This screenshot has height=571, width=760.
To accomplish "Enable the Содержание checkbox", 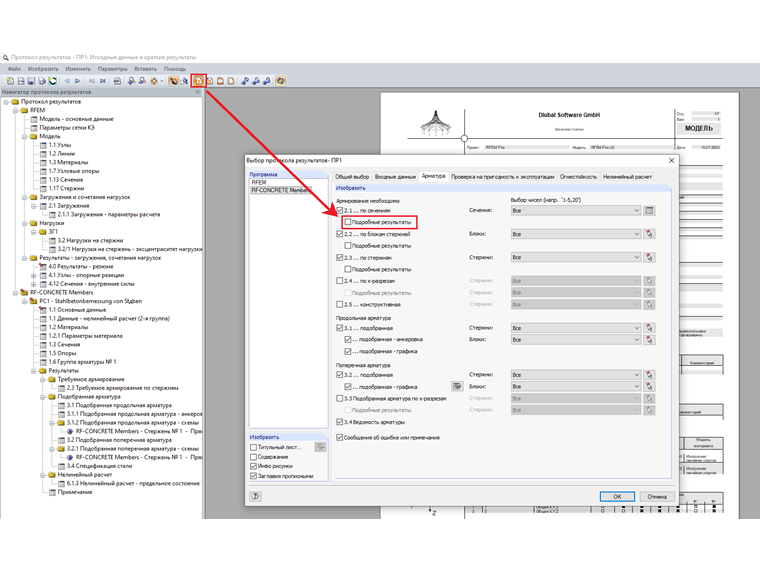I will point(253,457).
